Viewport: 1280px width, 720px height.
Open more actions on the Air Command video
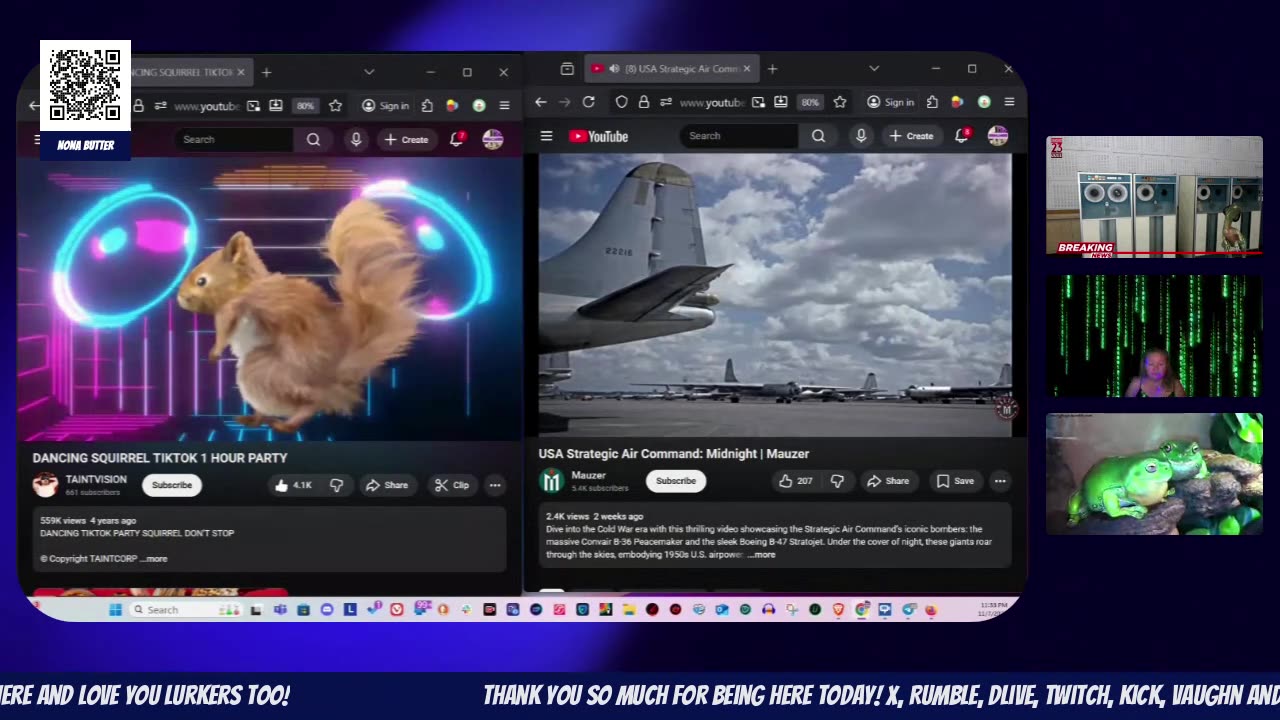[x=999, y=481]
